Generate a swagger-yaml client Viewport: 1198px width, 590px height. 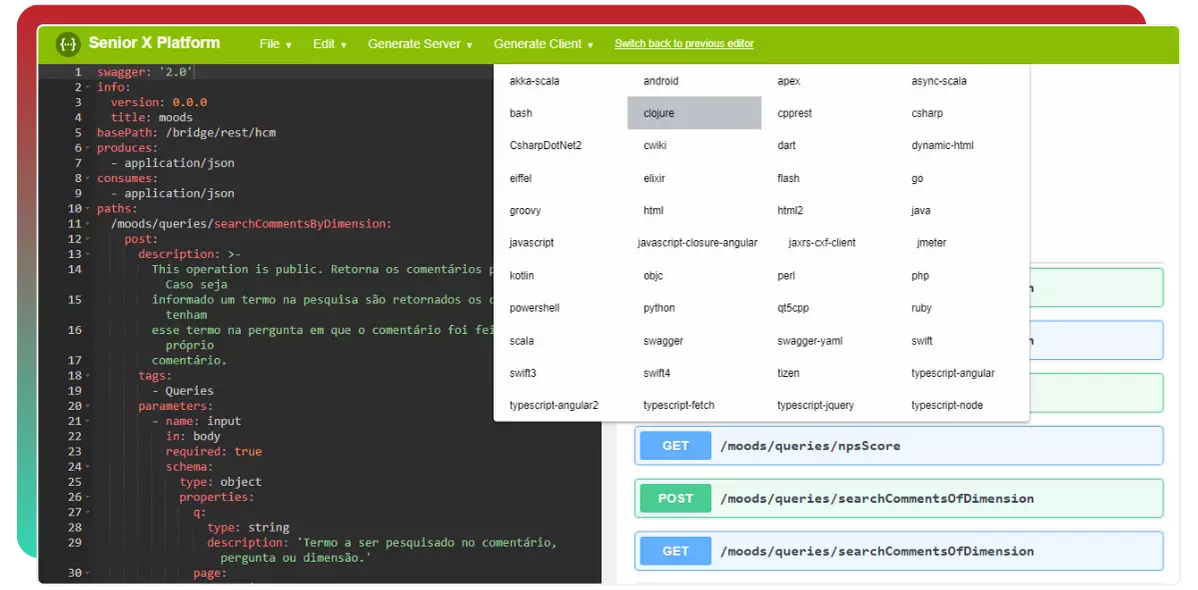[809, 341]
